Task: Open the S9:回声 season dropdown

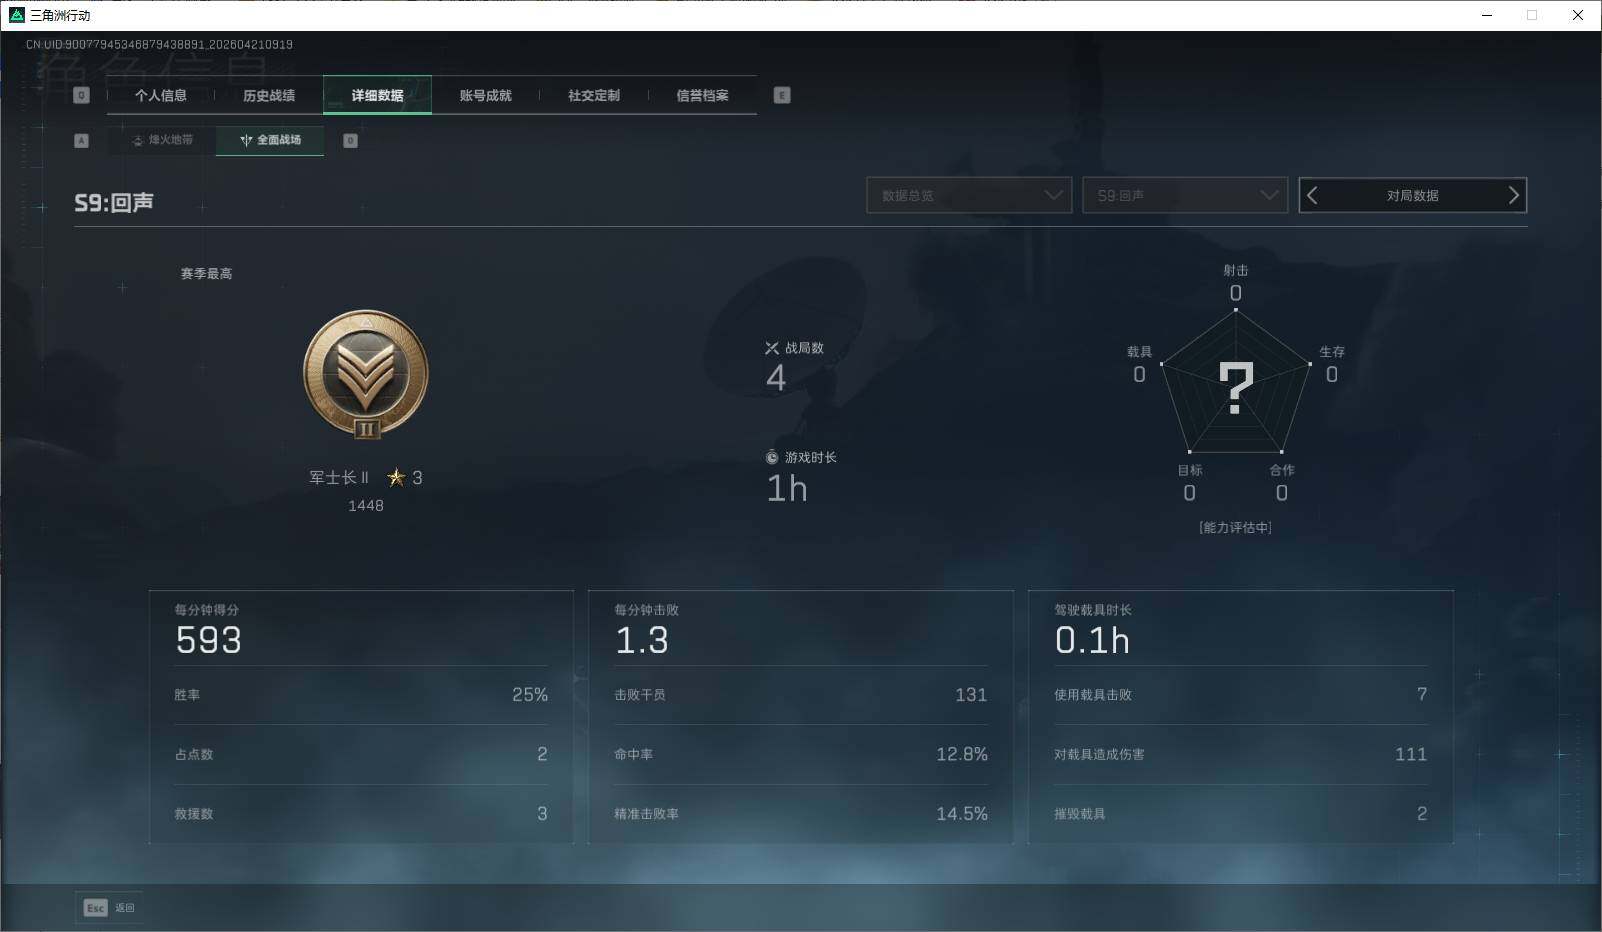Action: (x=1185, y=195)
